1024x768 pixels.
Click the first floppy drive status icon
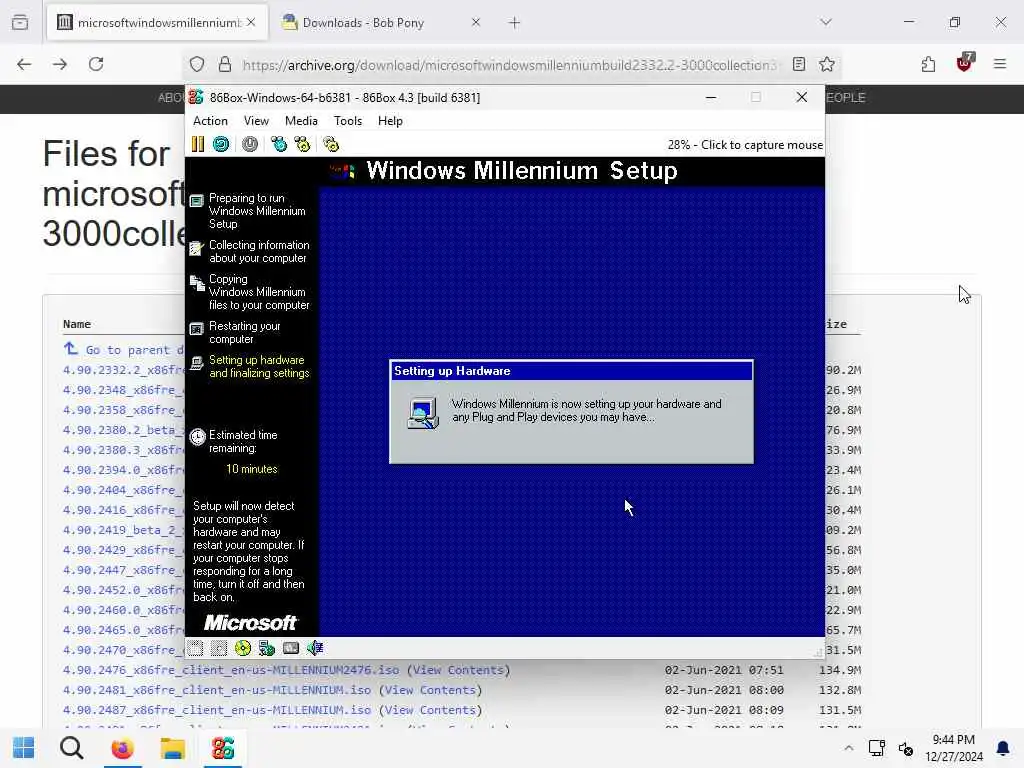pos(195,648)
